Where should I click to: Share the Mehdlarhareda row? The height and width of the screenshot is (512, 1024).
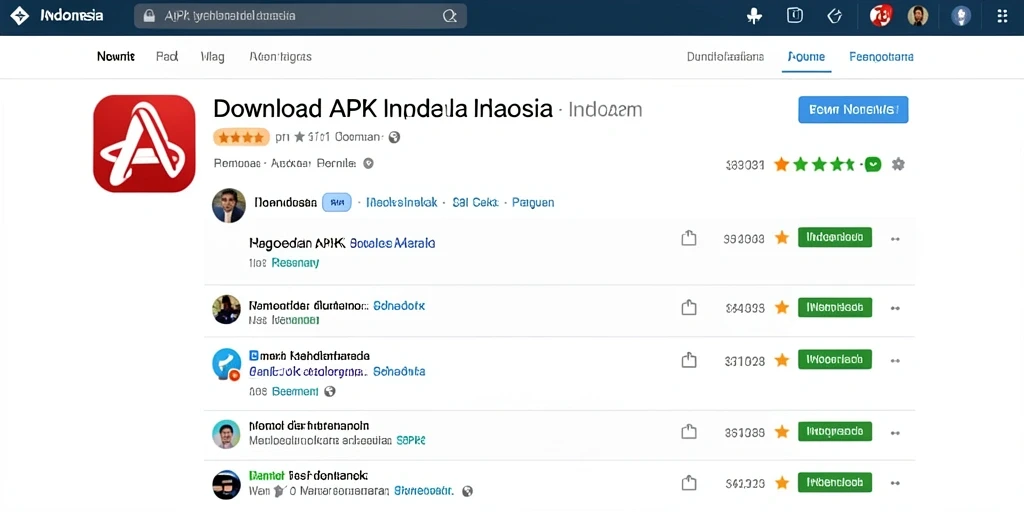[688, 360]
